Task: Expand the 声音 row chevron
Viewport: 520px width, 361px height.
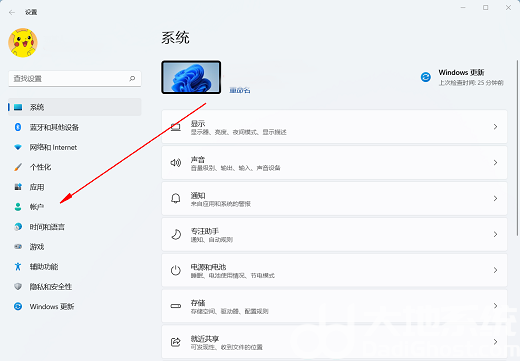Action: [495, 163]
